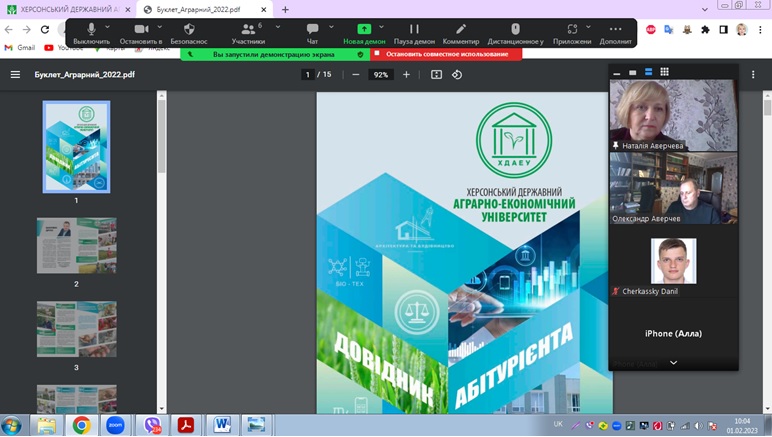This screenshot has width=772, height=437.
Task: Open Chrome from the taskbar
Action: coord(82,425)
